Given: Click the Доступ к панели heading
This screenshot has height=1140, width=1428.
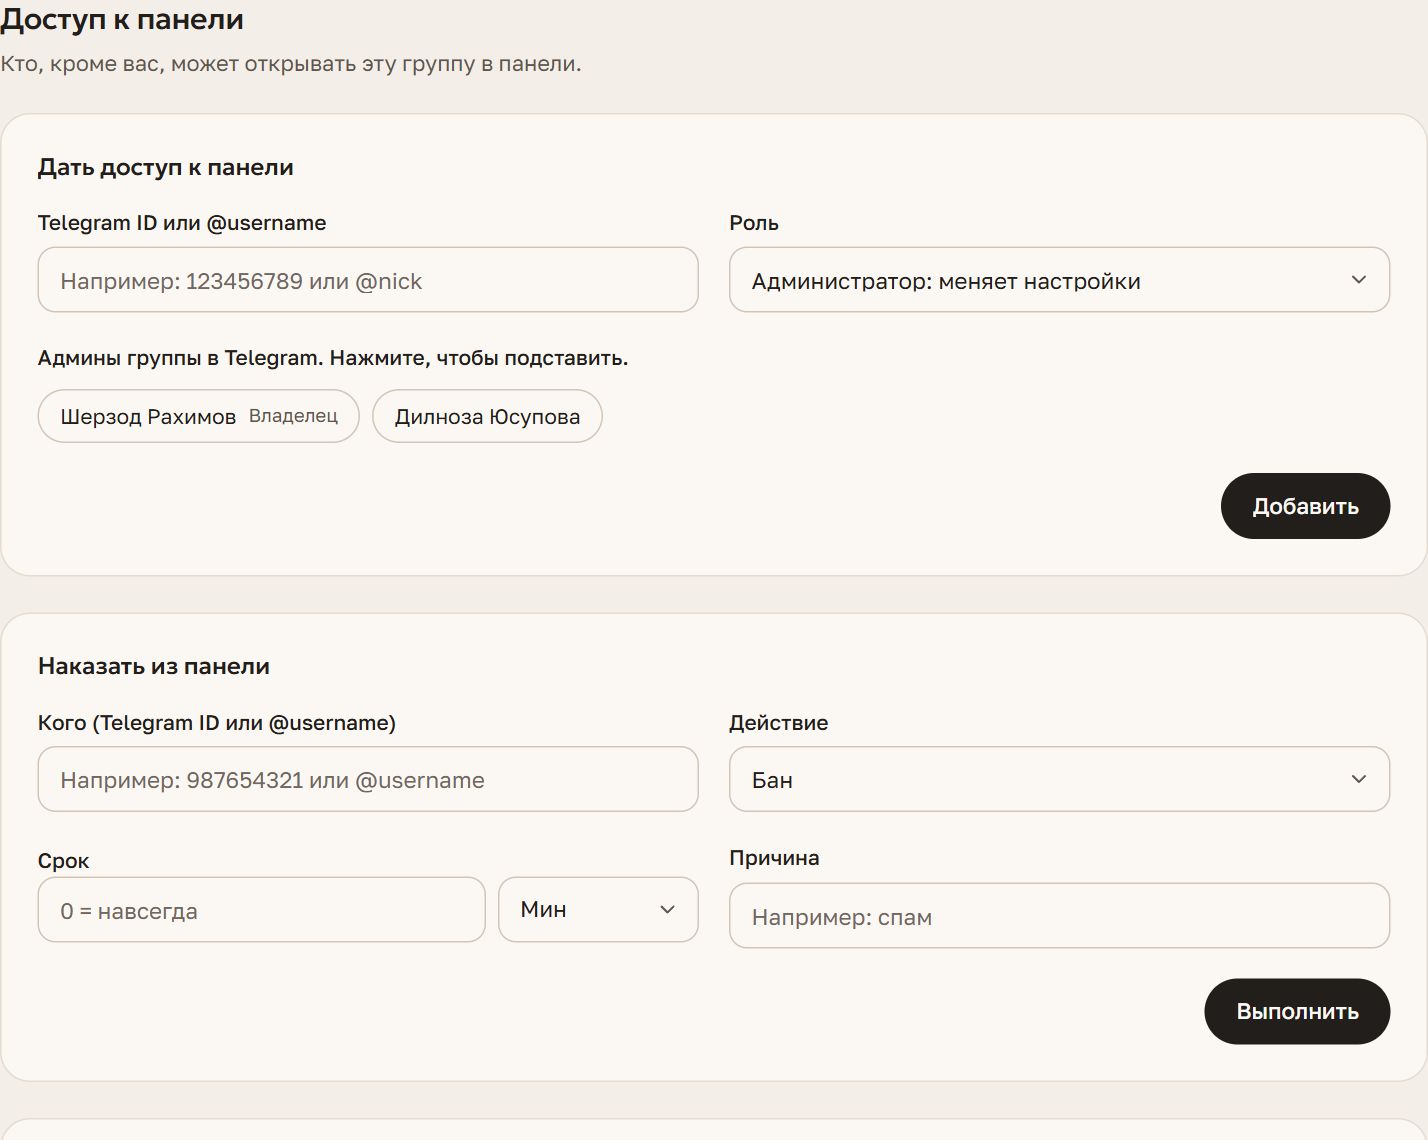Looking at the screenshot, I should pos(122,19).
